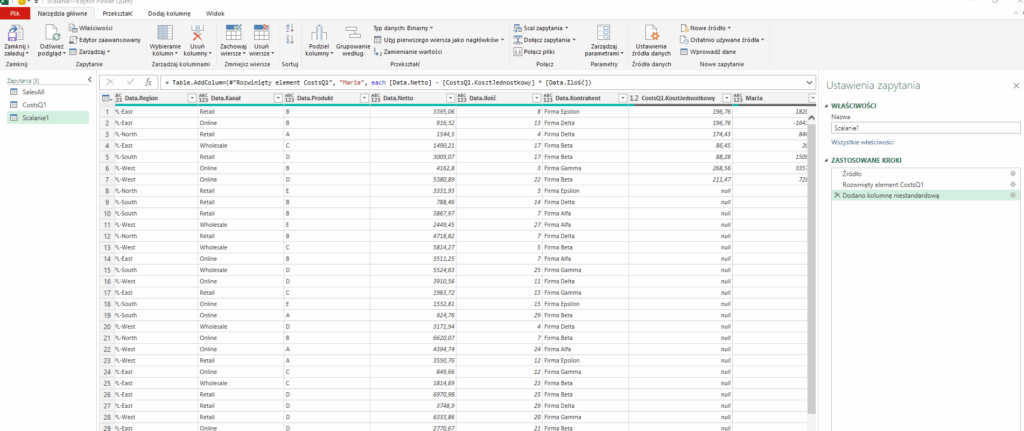Collapse the Zapytania queries pane
Image resolution: width=1024 pixels, height=431 pixels.
click(89, 80)
